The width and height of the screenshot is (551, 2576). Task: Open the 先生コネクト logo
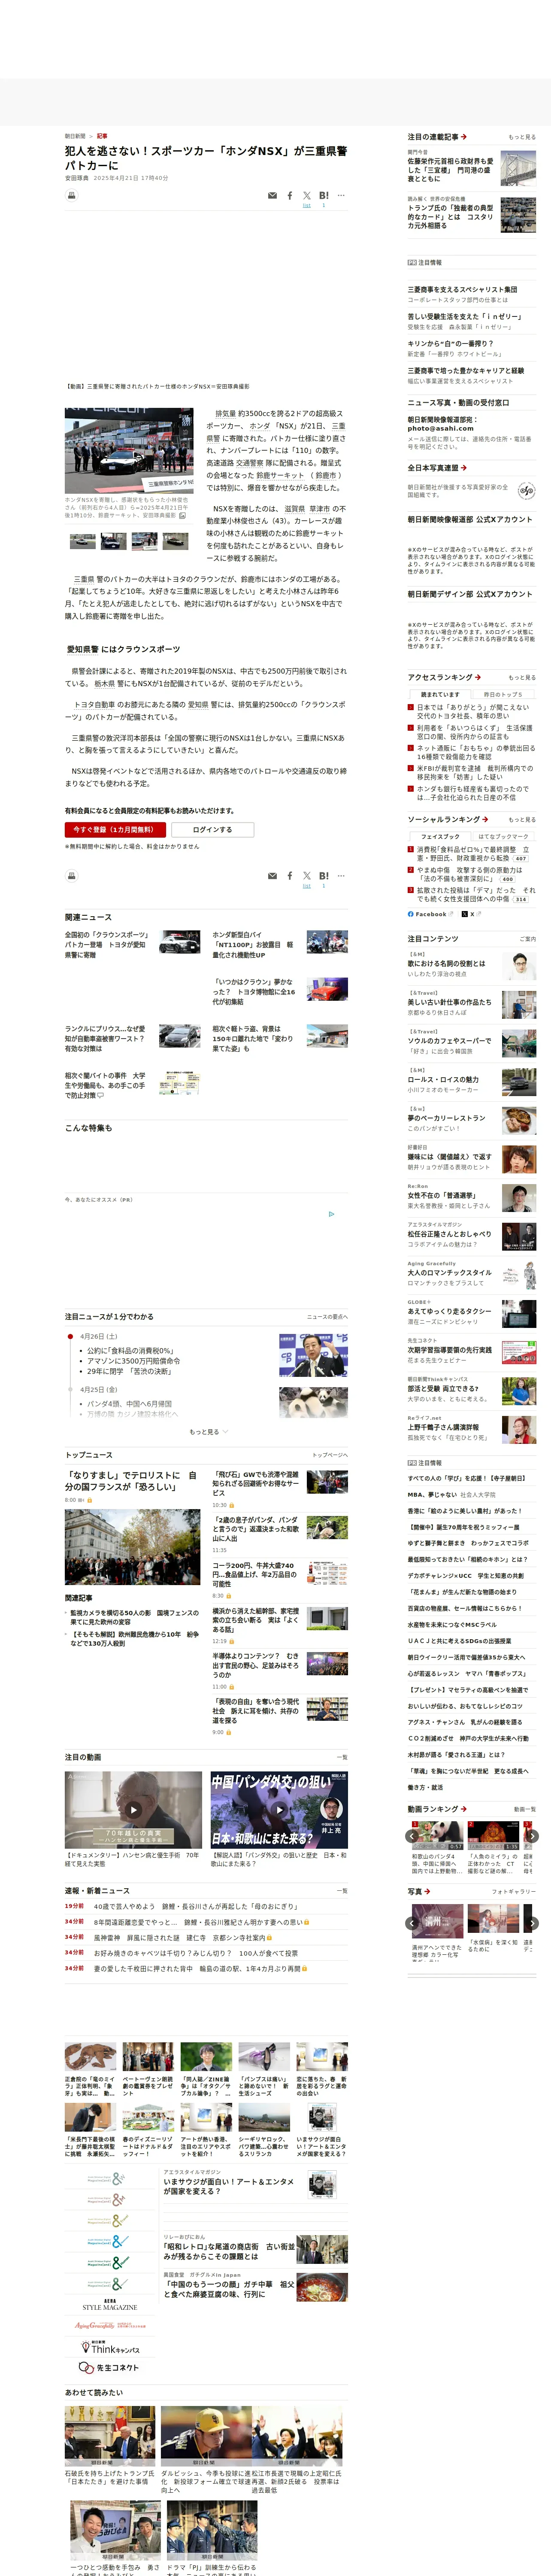tap(109, 2368)
